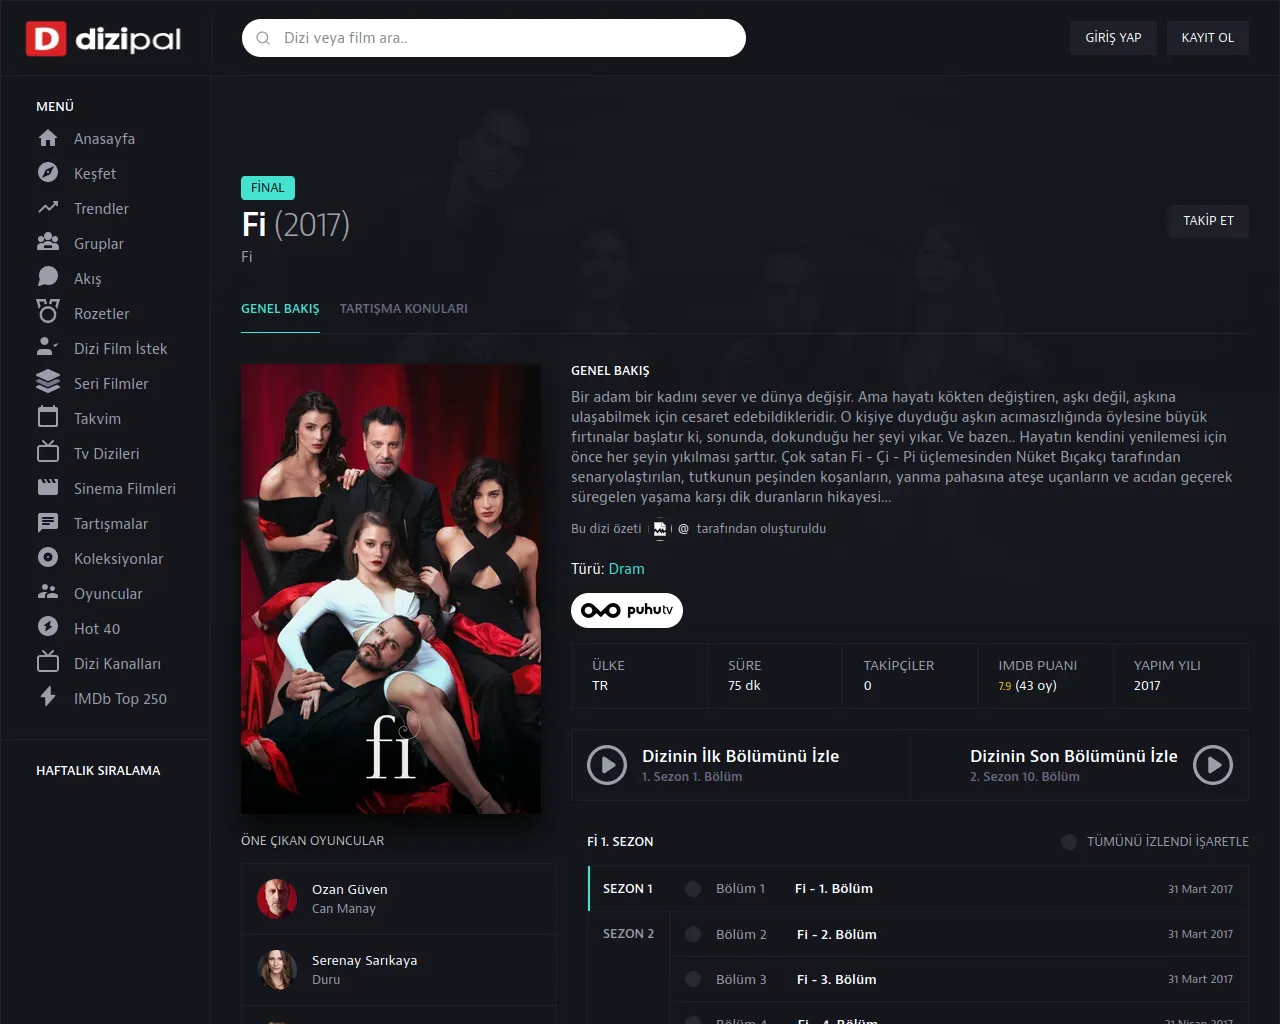Click the Keşfet compass icon
This screenshot has width=1280, height=1024.
(48, 173)
